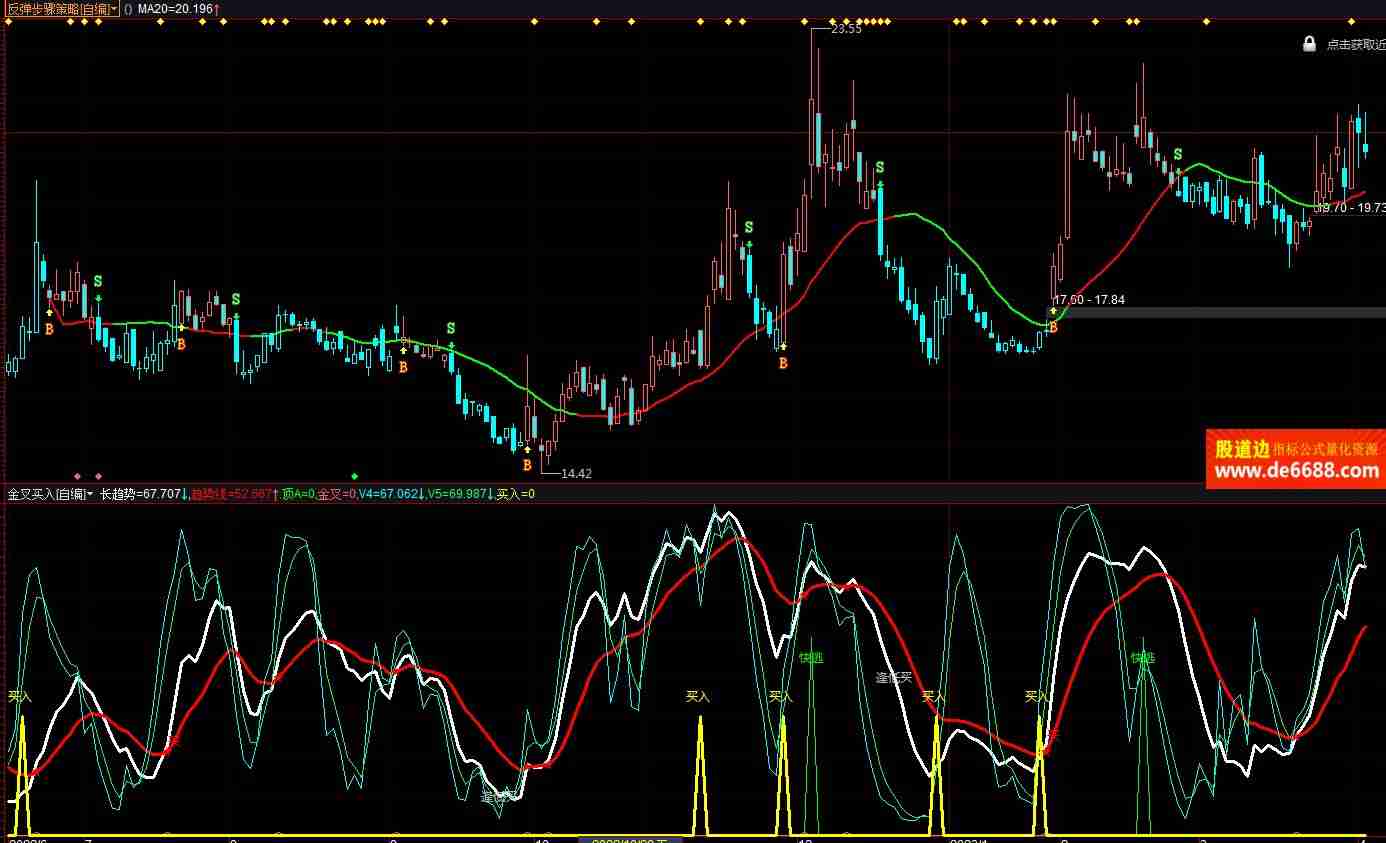Click the leftmost pink diamond marker at bottom left
The width and height of the screenshot is (1386, 843).
pos(78,476)
